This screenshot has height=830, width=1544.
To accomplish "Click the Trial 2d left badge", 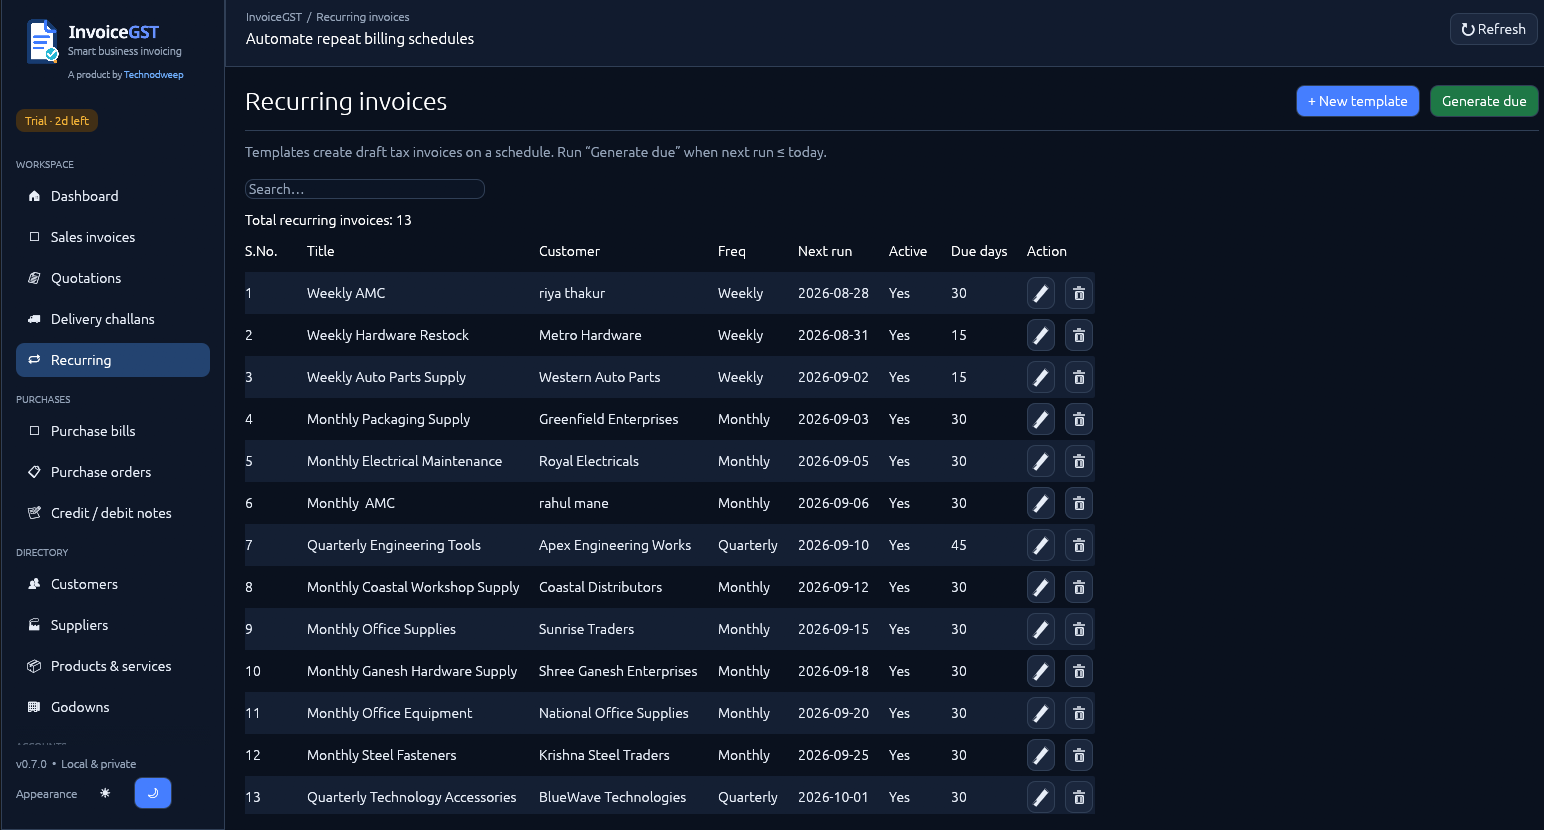I will [x=57, y=121].
